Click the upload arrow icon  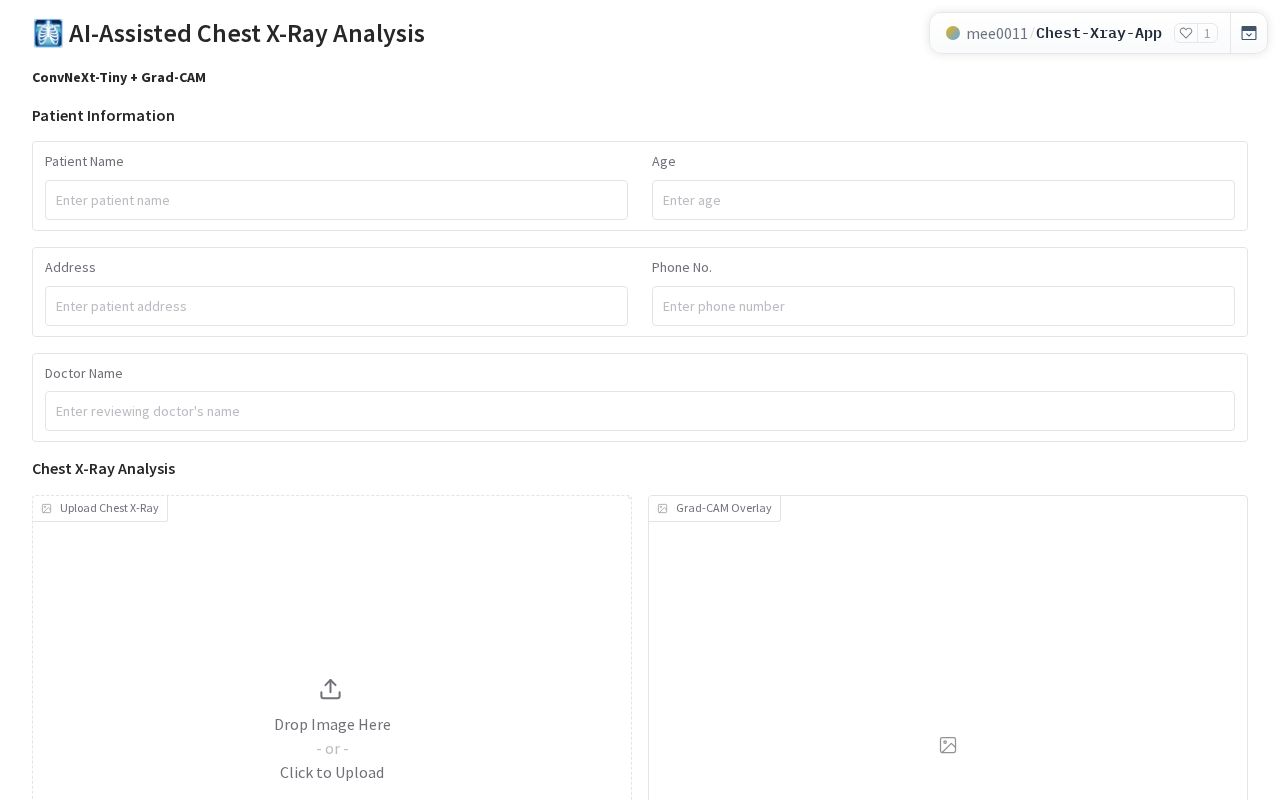(331, 689)
